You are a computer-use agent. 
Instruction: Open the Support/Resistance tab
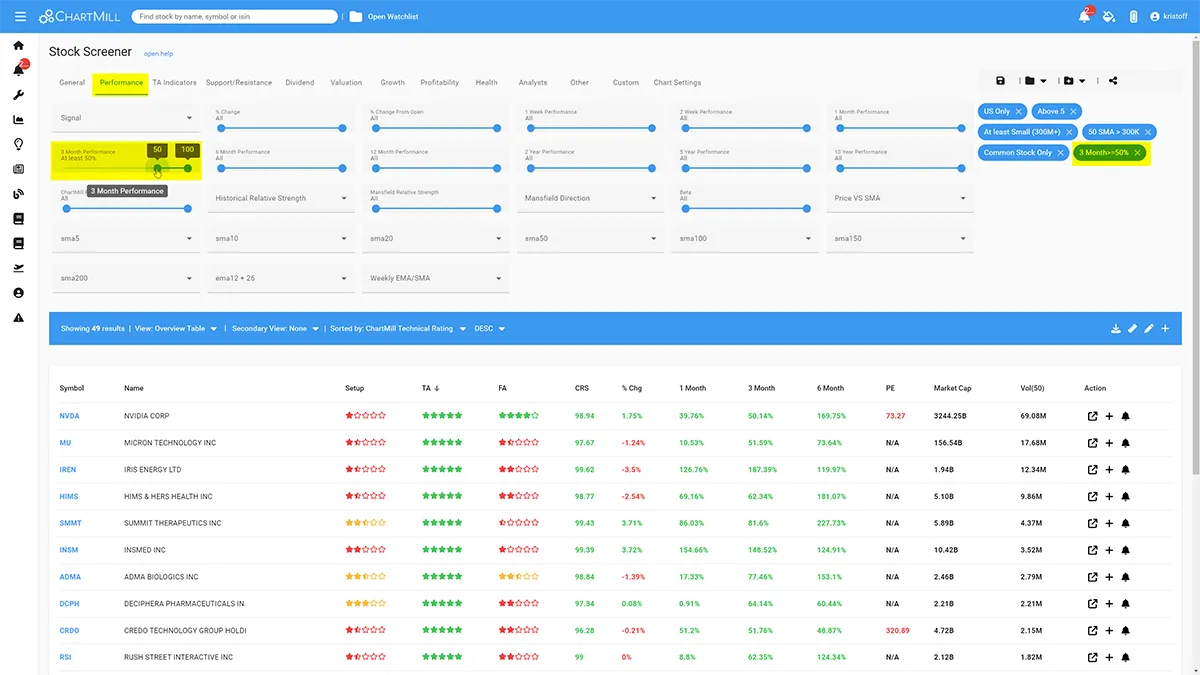pyautogui.click(x=238, y=82)
